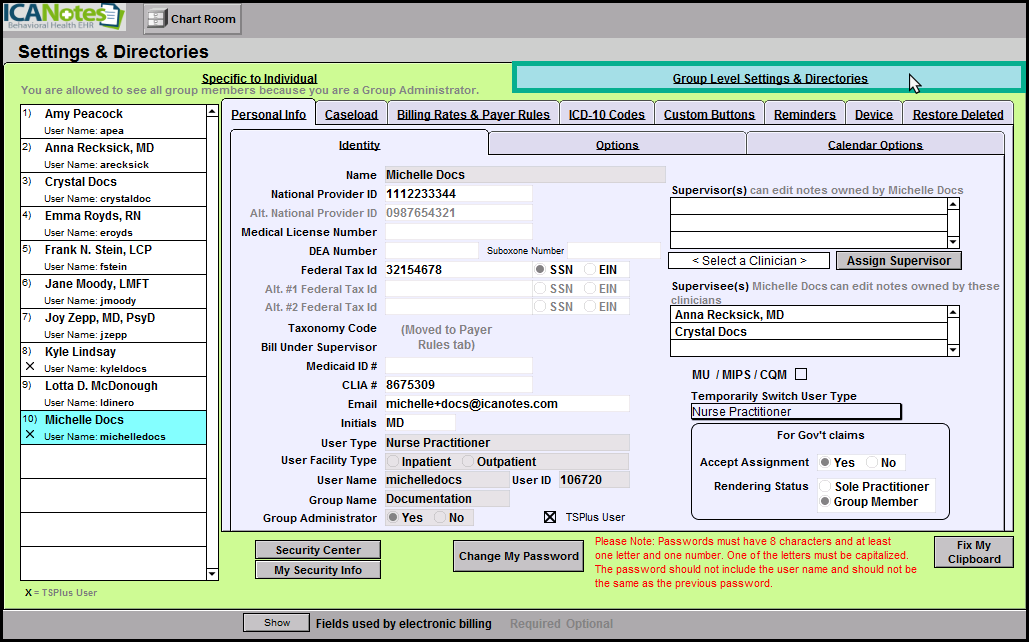Set Accept Assignment to No

(873, 463)
